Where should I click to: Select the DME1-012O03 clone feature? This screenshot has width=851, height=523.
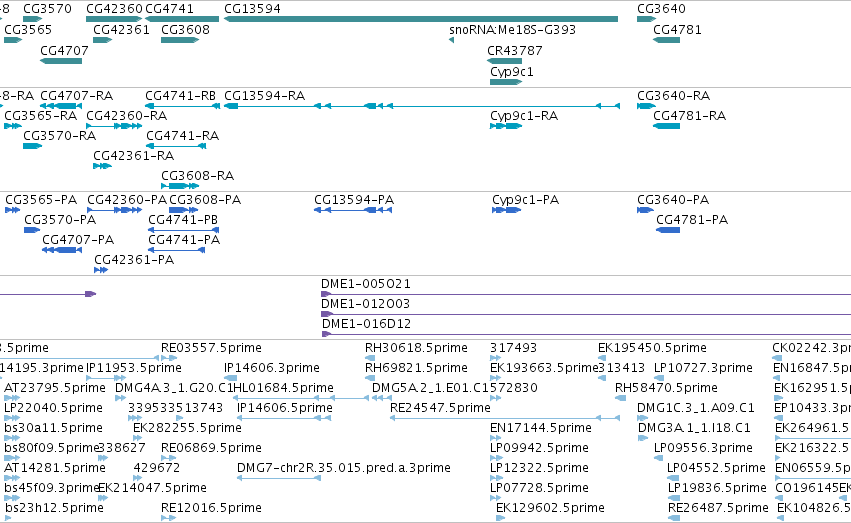[586, 314]
